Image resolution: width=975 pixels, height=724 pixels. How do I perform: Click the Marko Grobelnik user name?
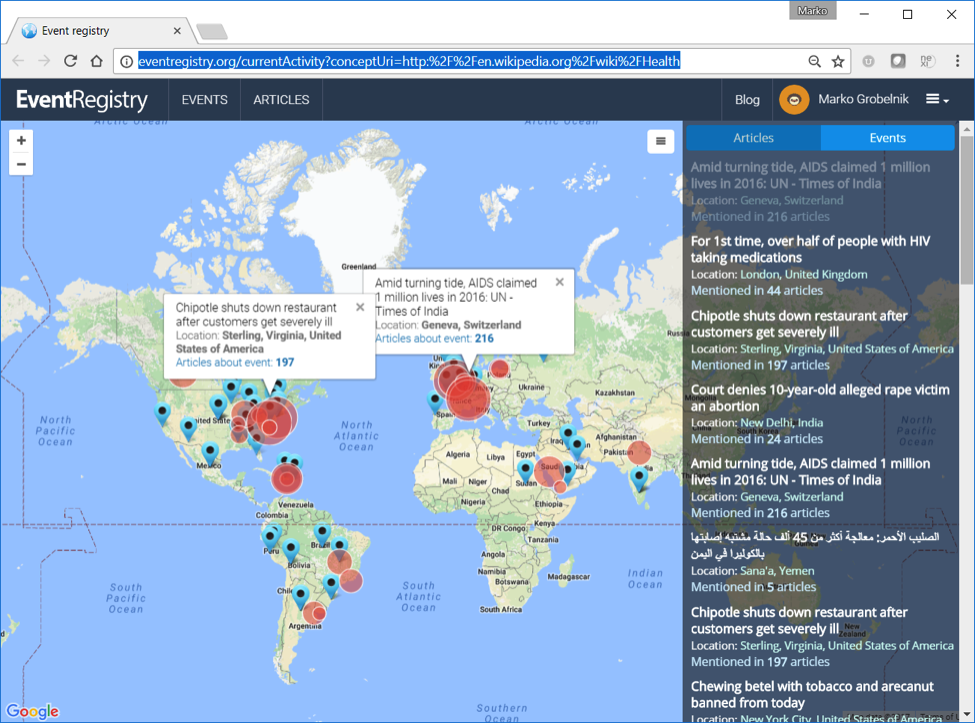[x=863, y=100]
